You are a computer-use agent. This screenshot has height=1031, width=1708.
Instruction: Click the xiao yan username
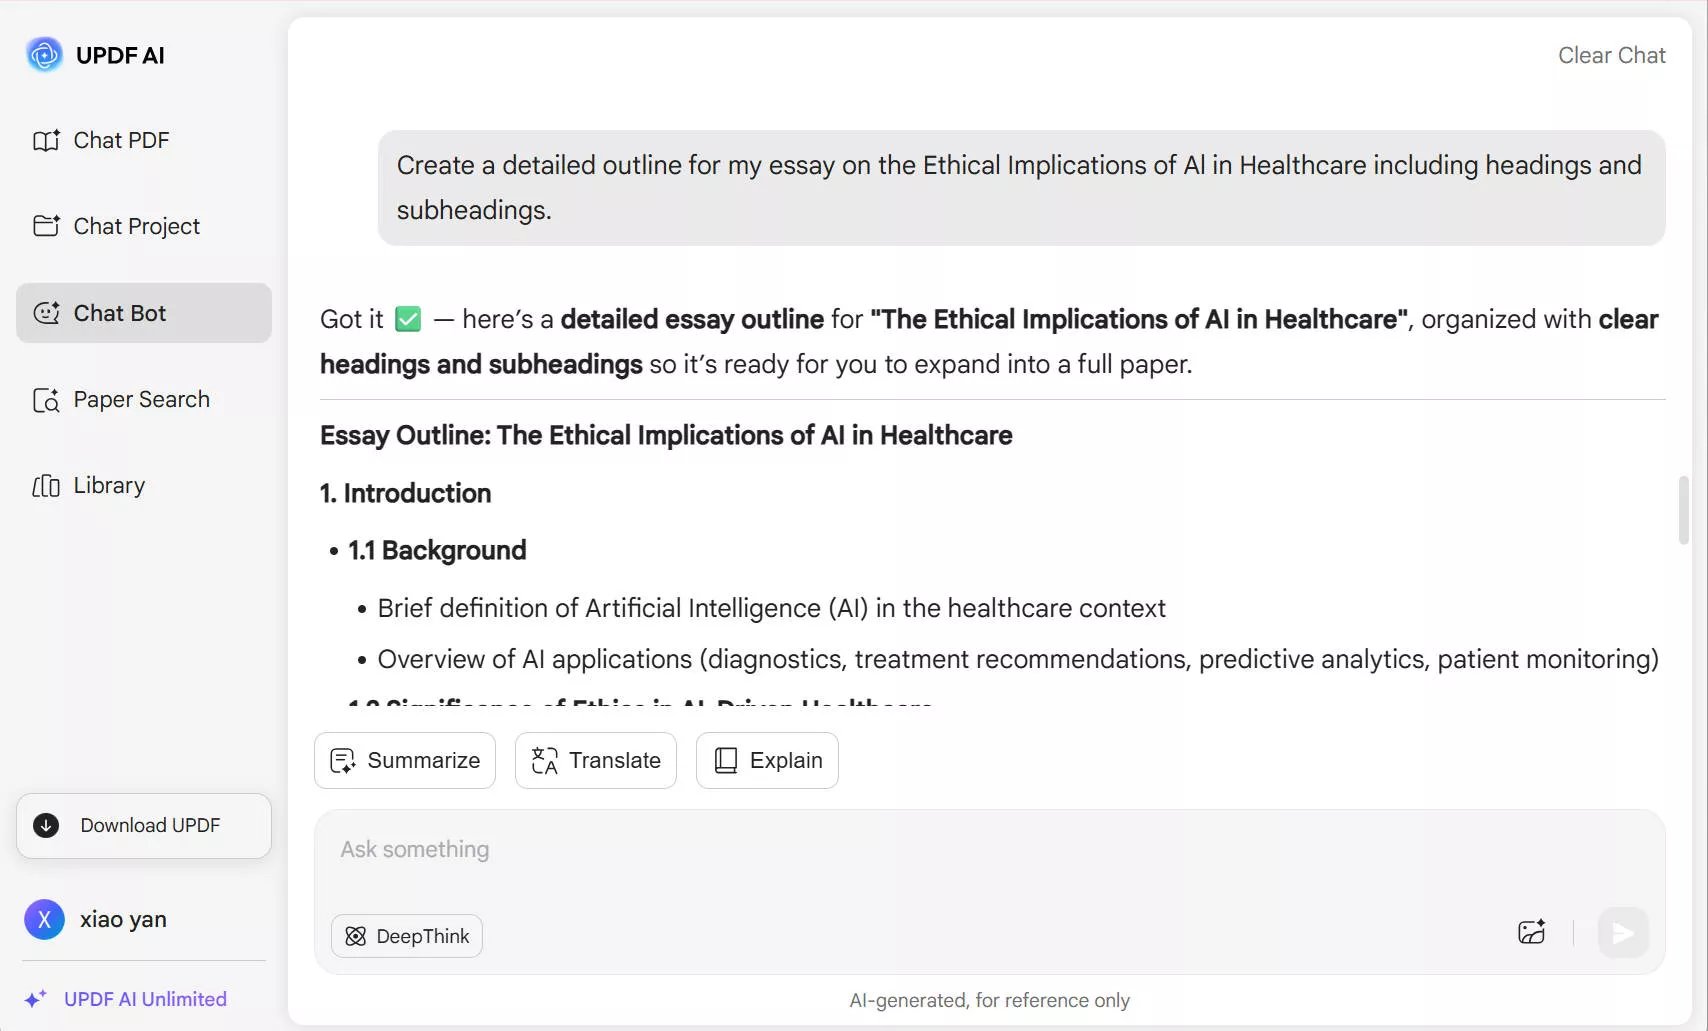[123, 919]
